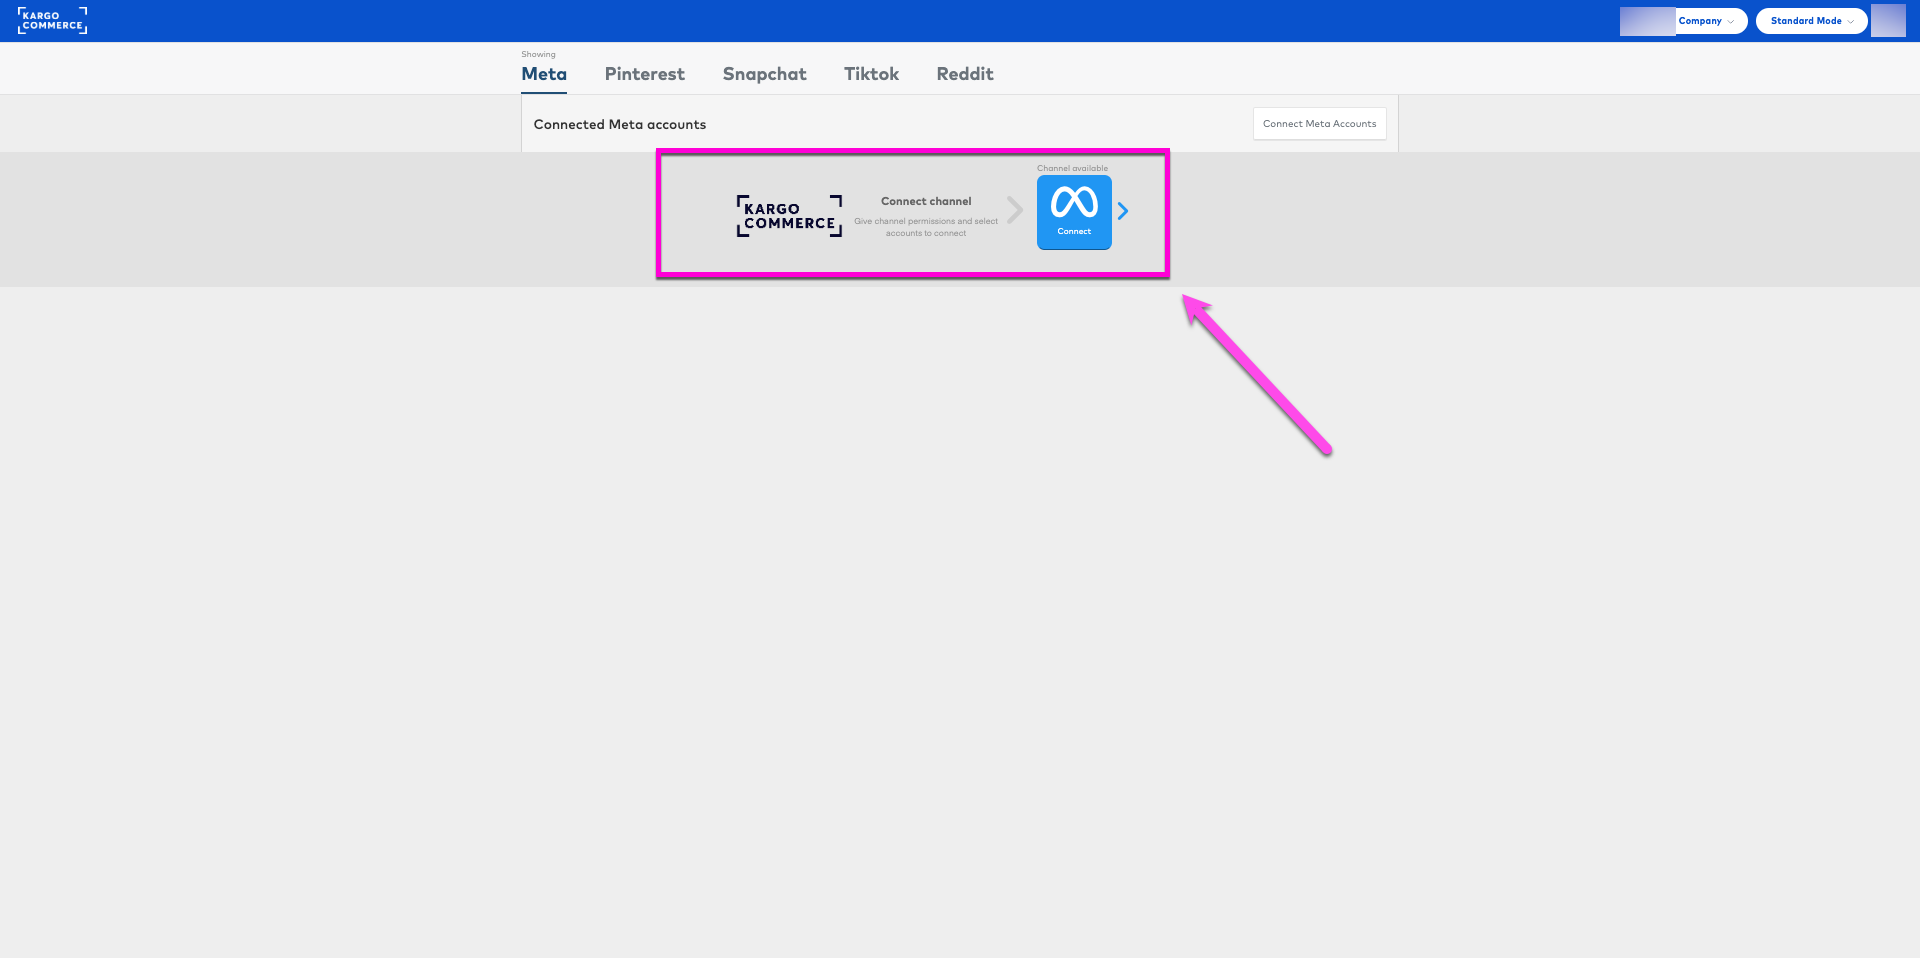Click the pink arrow annotation
Screen dimensions: 1920x958
click(1260, 375)
